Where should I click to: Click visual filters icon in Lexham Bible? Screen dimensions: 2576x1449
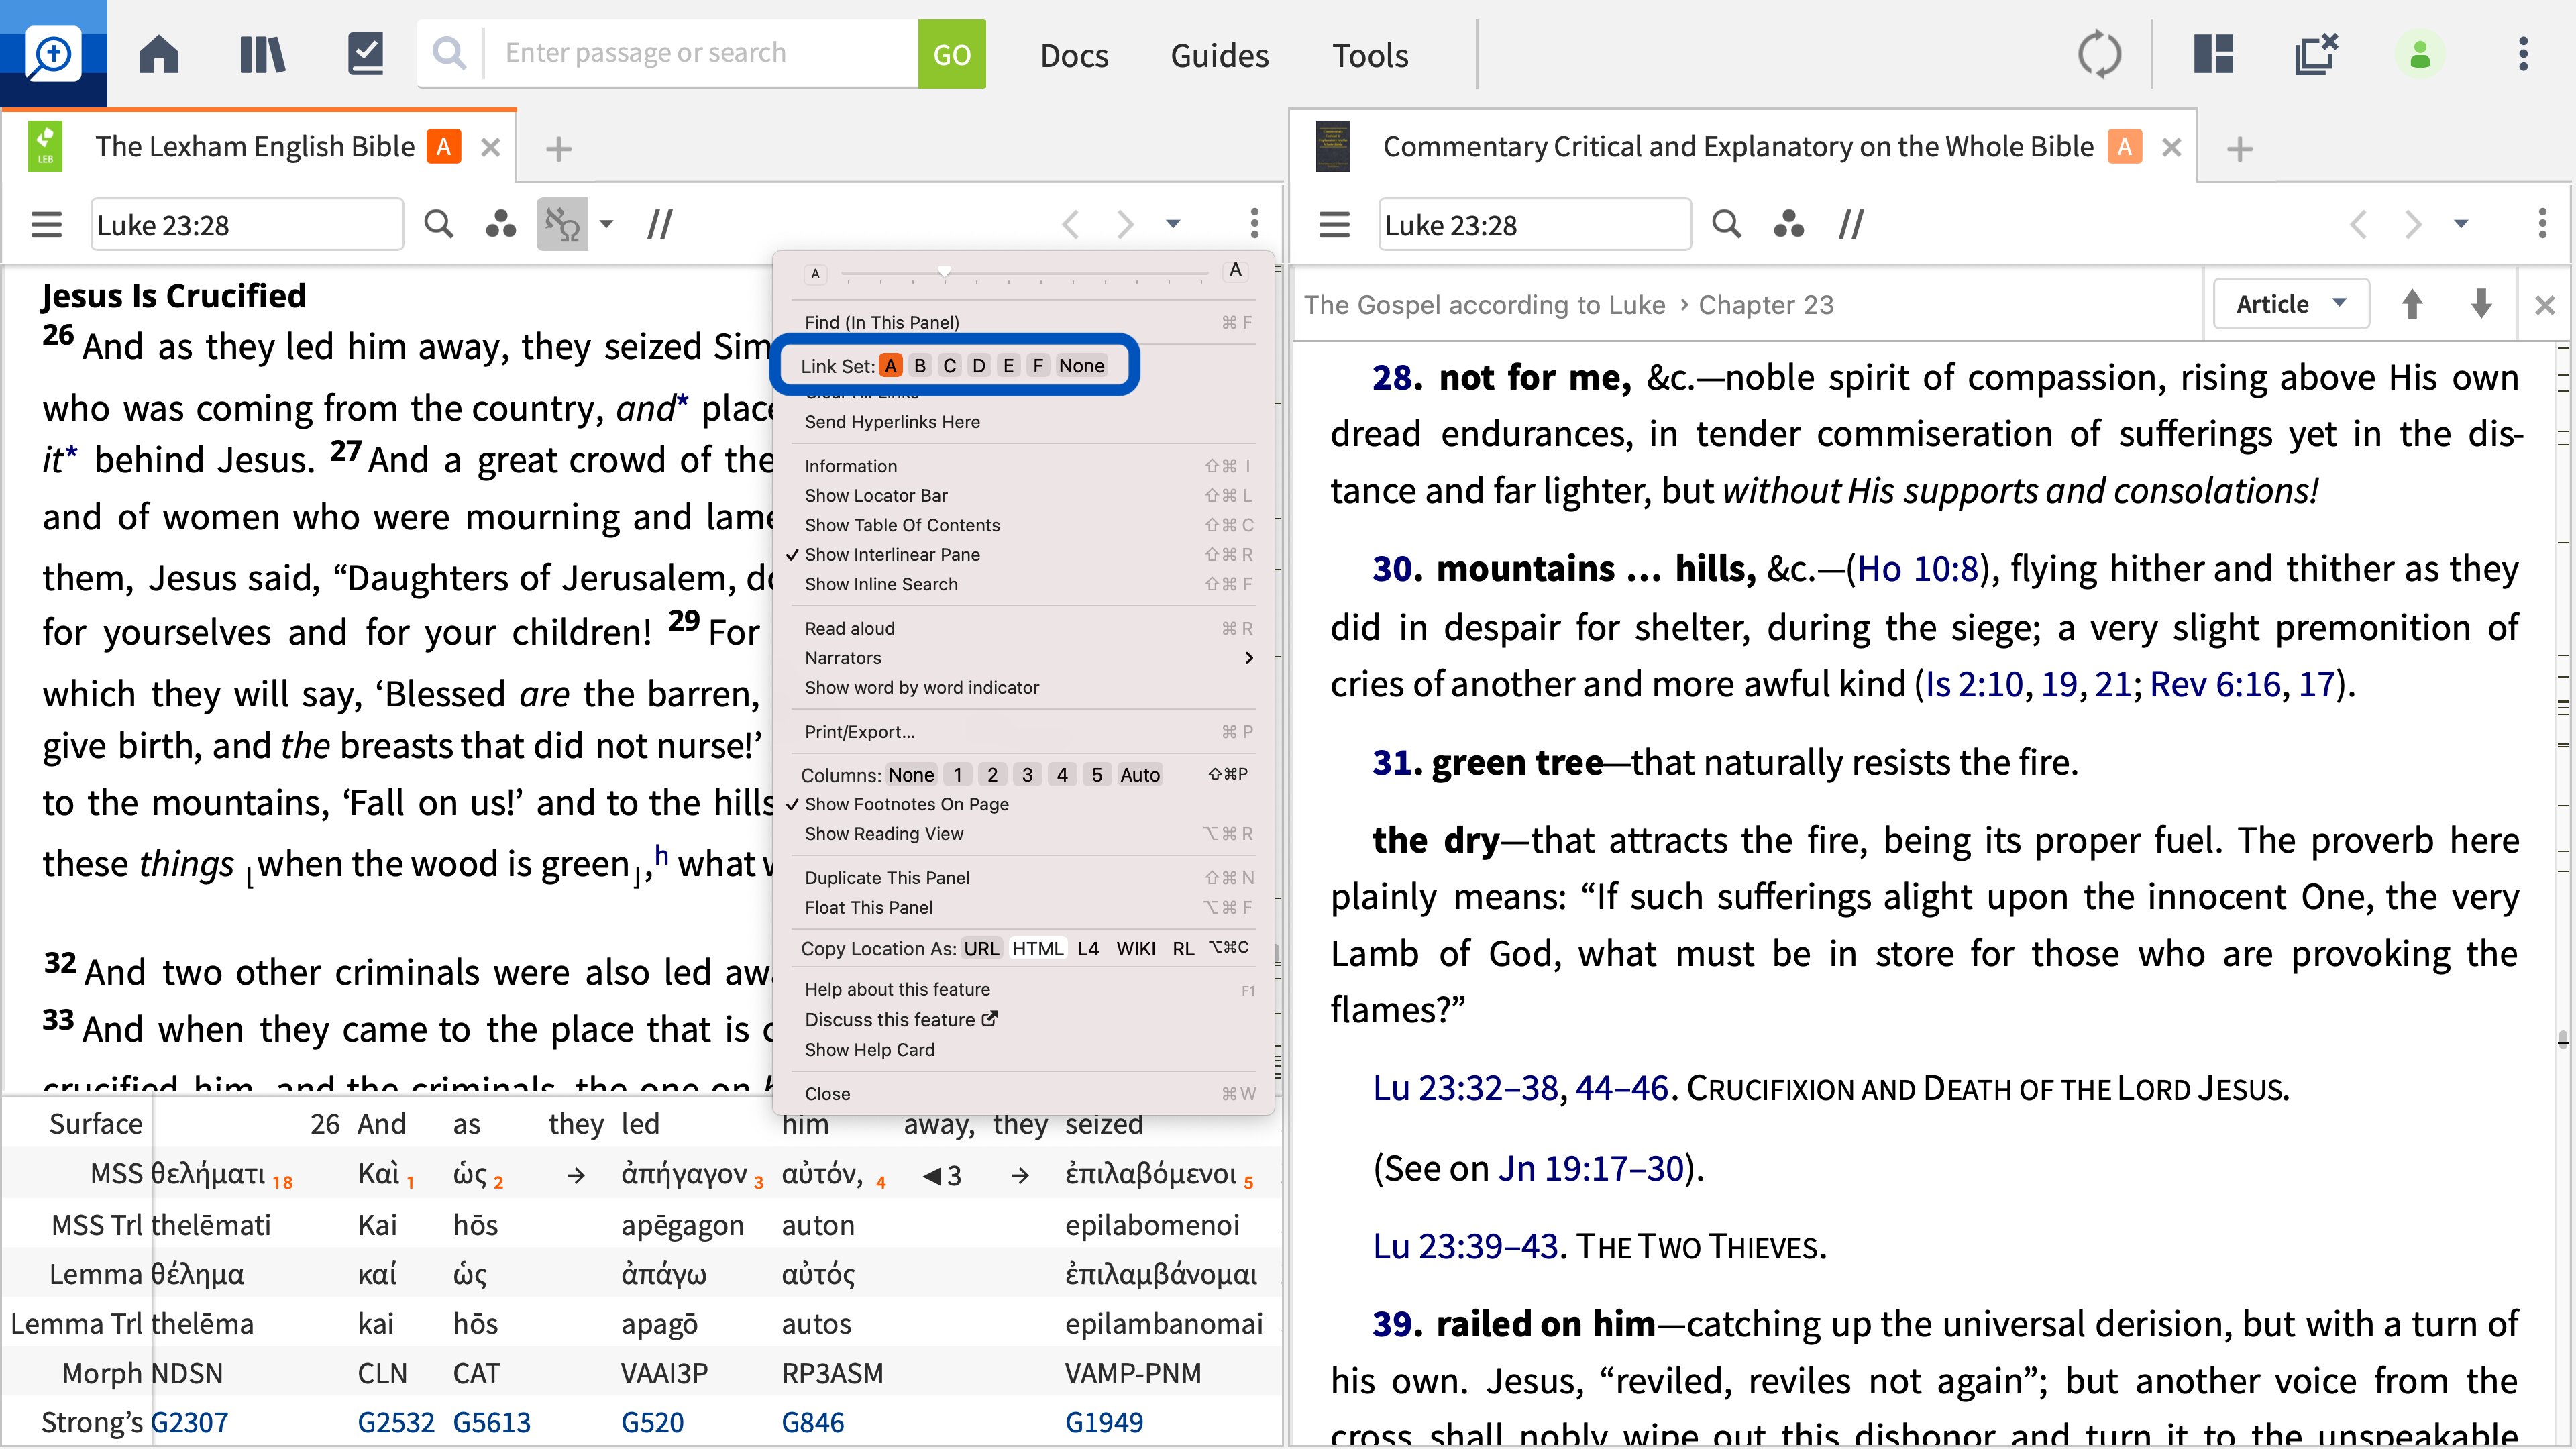click(x=500, y=224)
